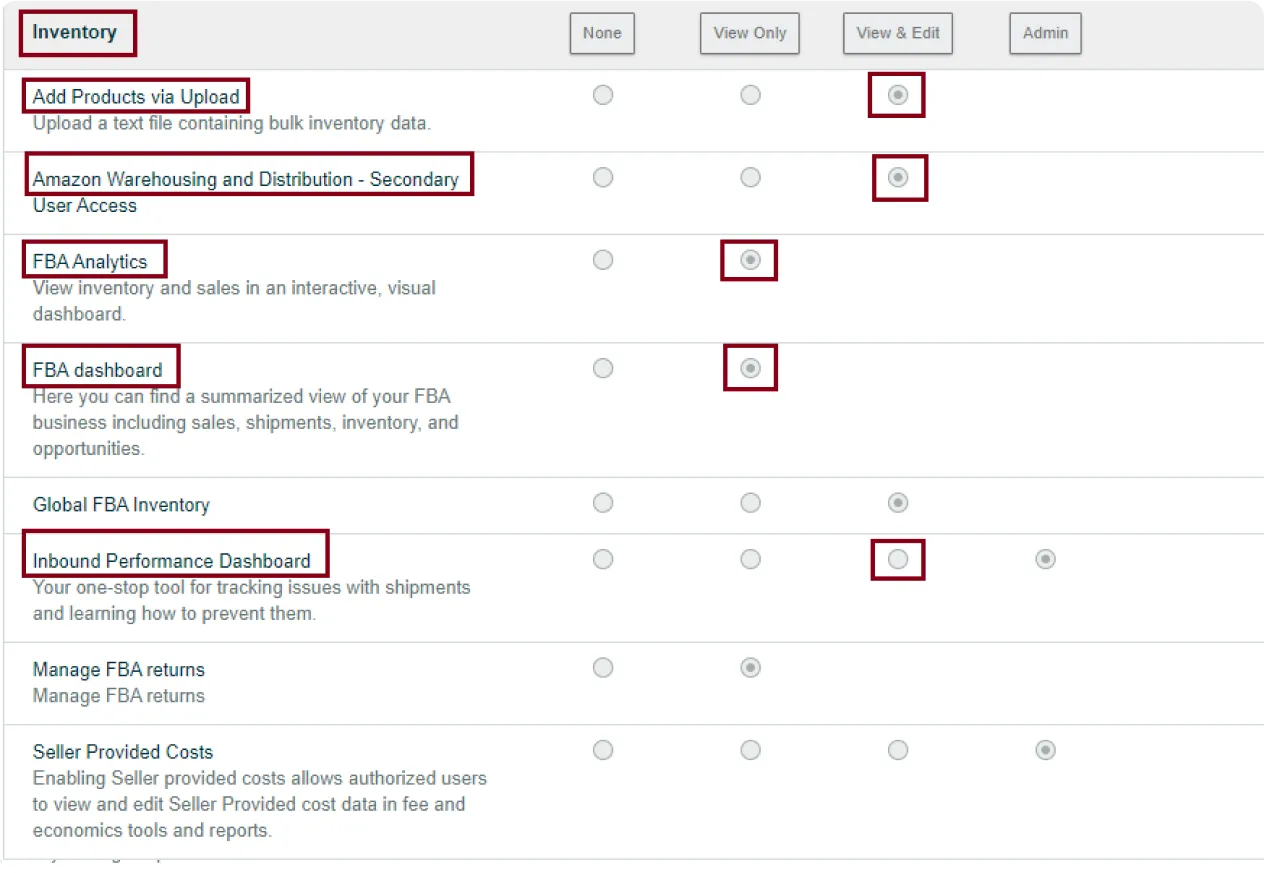
Task: Set Add Products via Upload to View Only
Action: pyautogui.click(x=750, y=95)
